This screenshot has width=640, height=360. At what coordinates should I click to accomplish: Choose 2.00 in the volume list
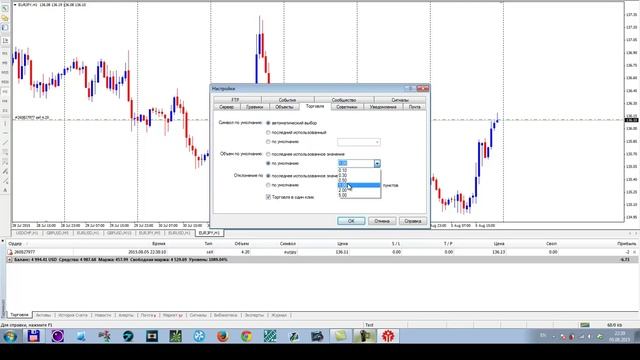pyautogui.click(x=359, y=190)
